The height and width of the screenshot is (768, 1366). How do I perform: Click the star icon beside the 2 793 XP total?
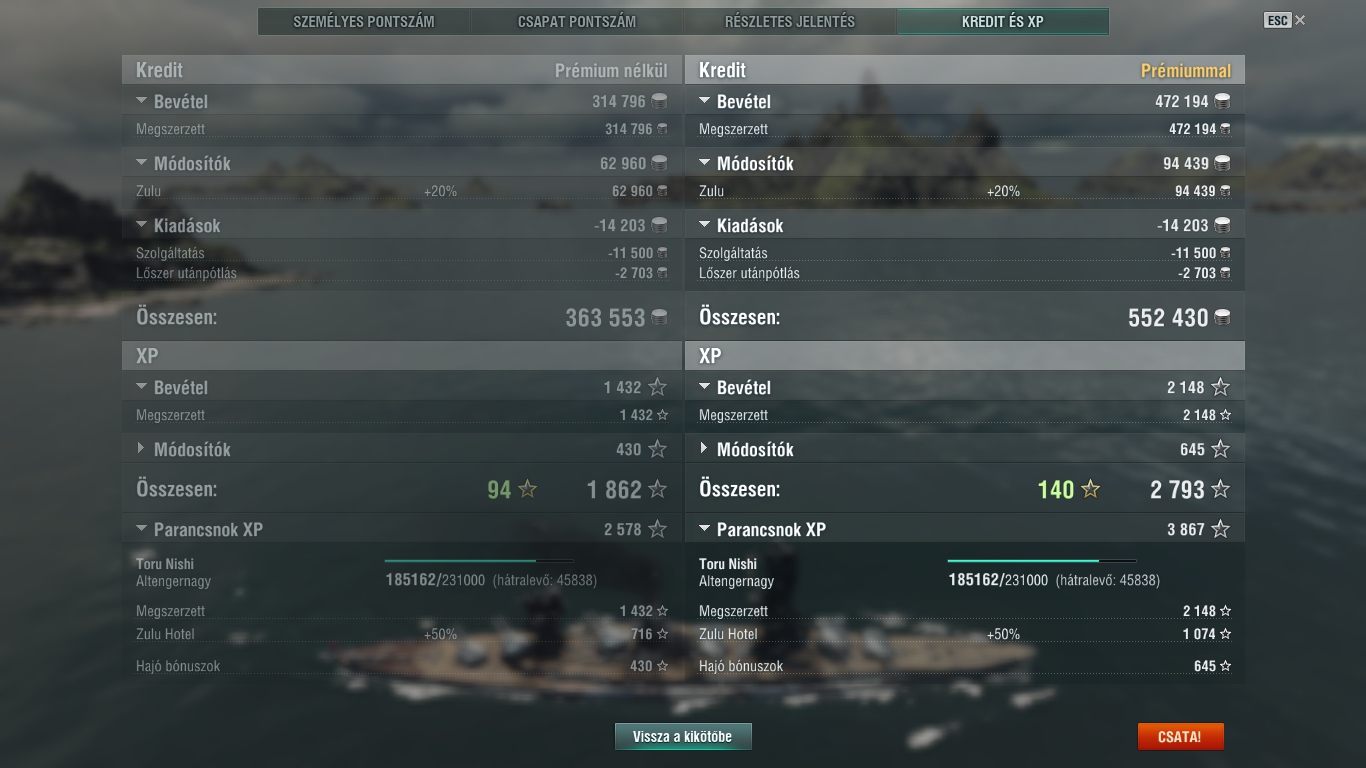pyautogui.click(x=1220, y=489)
